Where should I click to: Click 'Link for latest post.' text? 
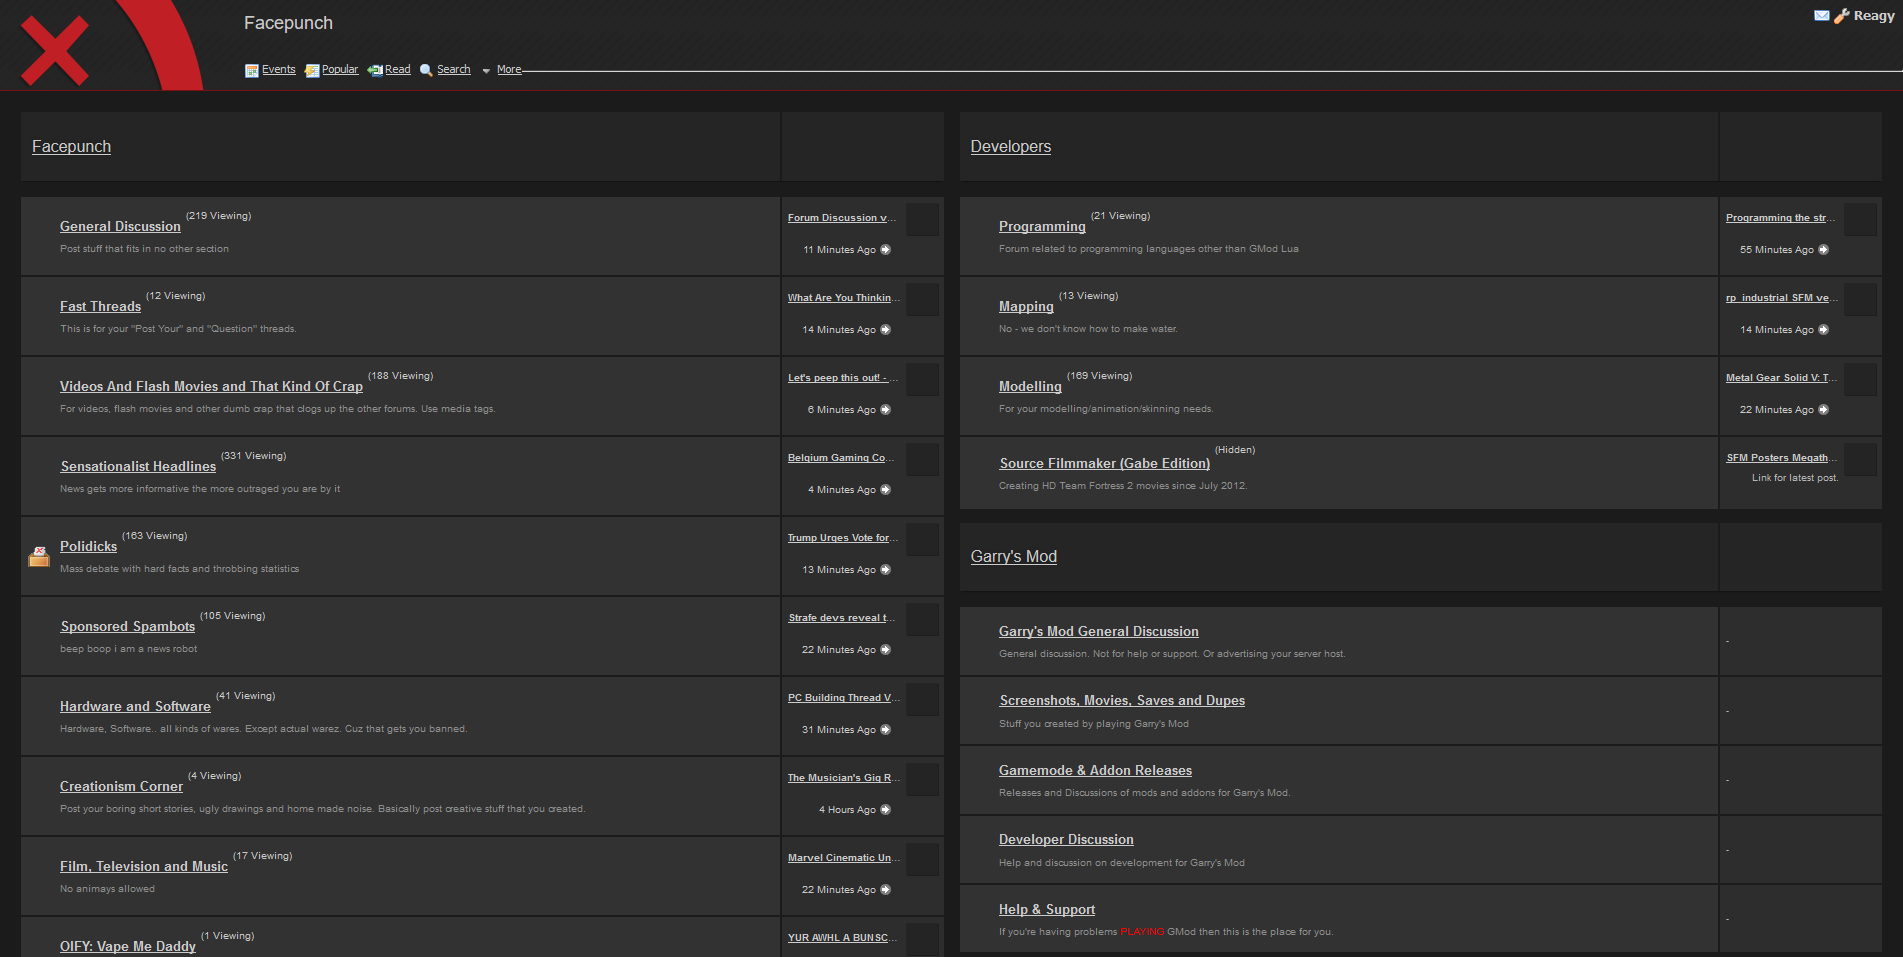(1795, 478)
